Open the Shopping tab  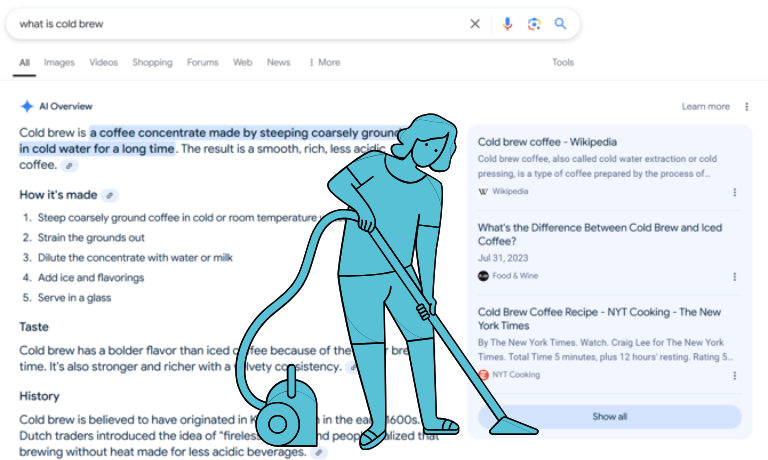coord(152,62)
